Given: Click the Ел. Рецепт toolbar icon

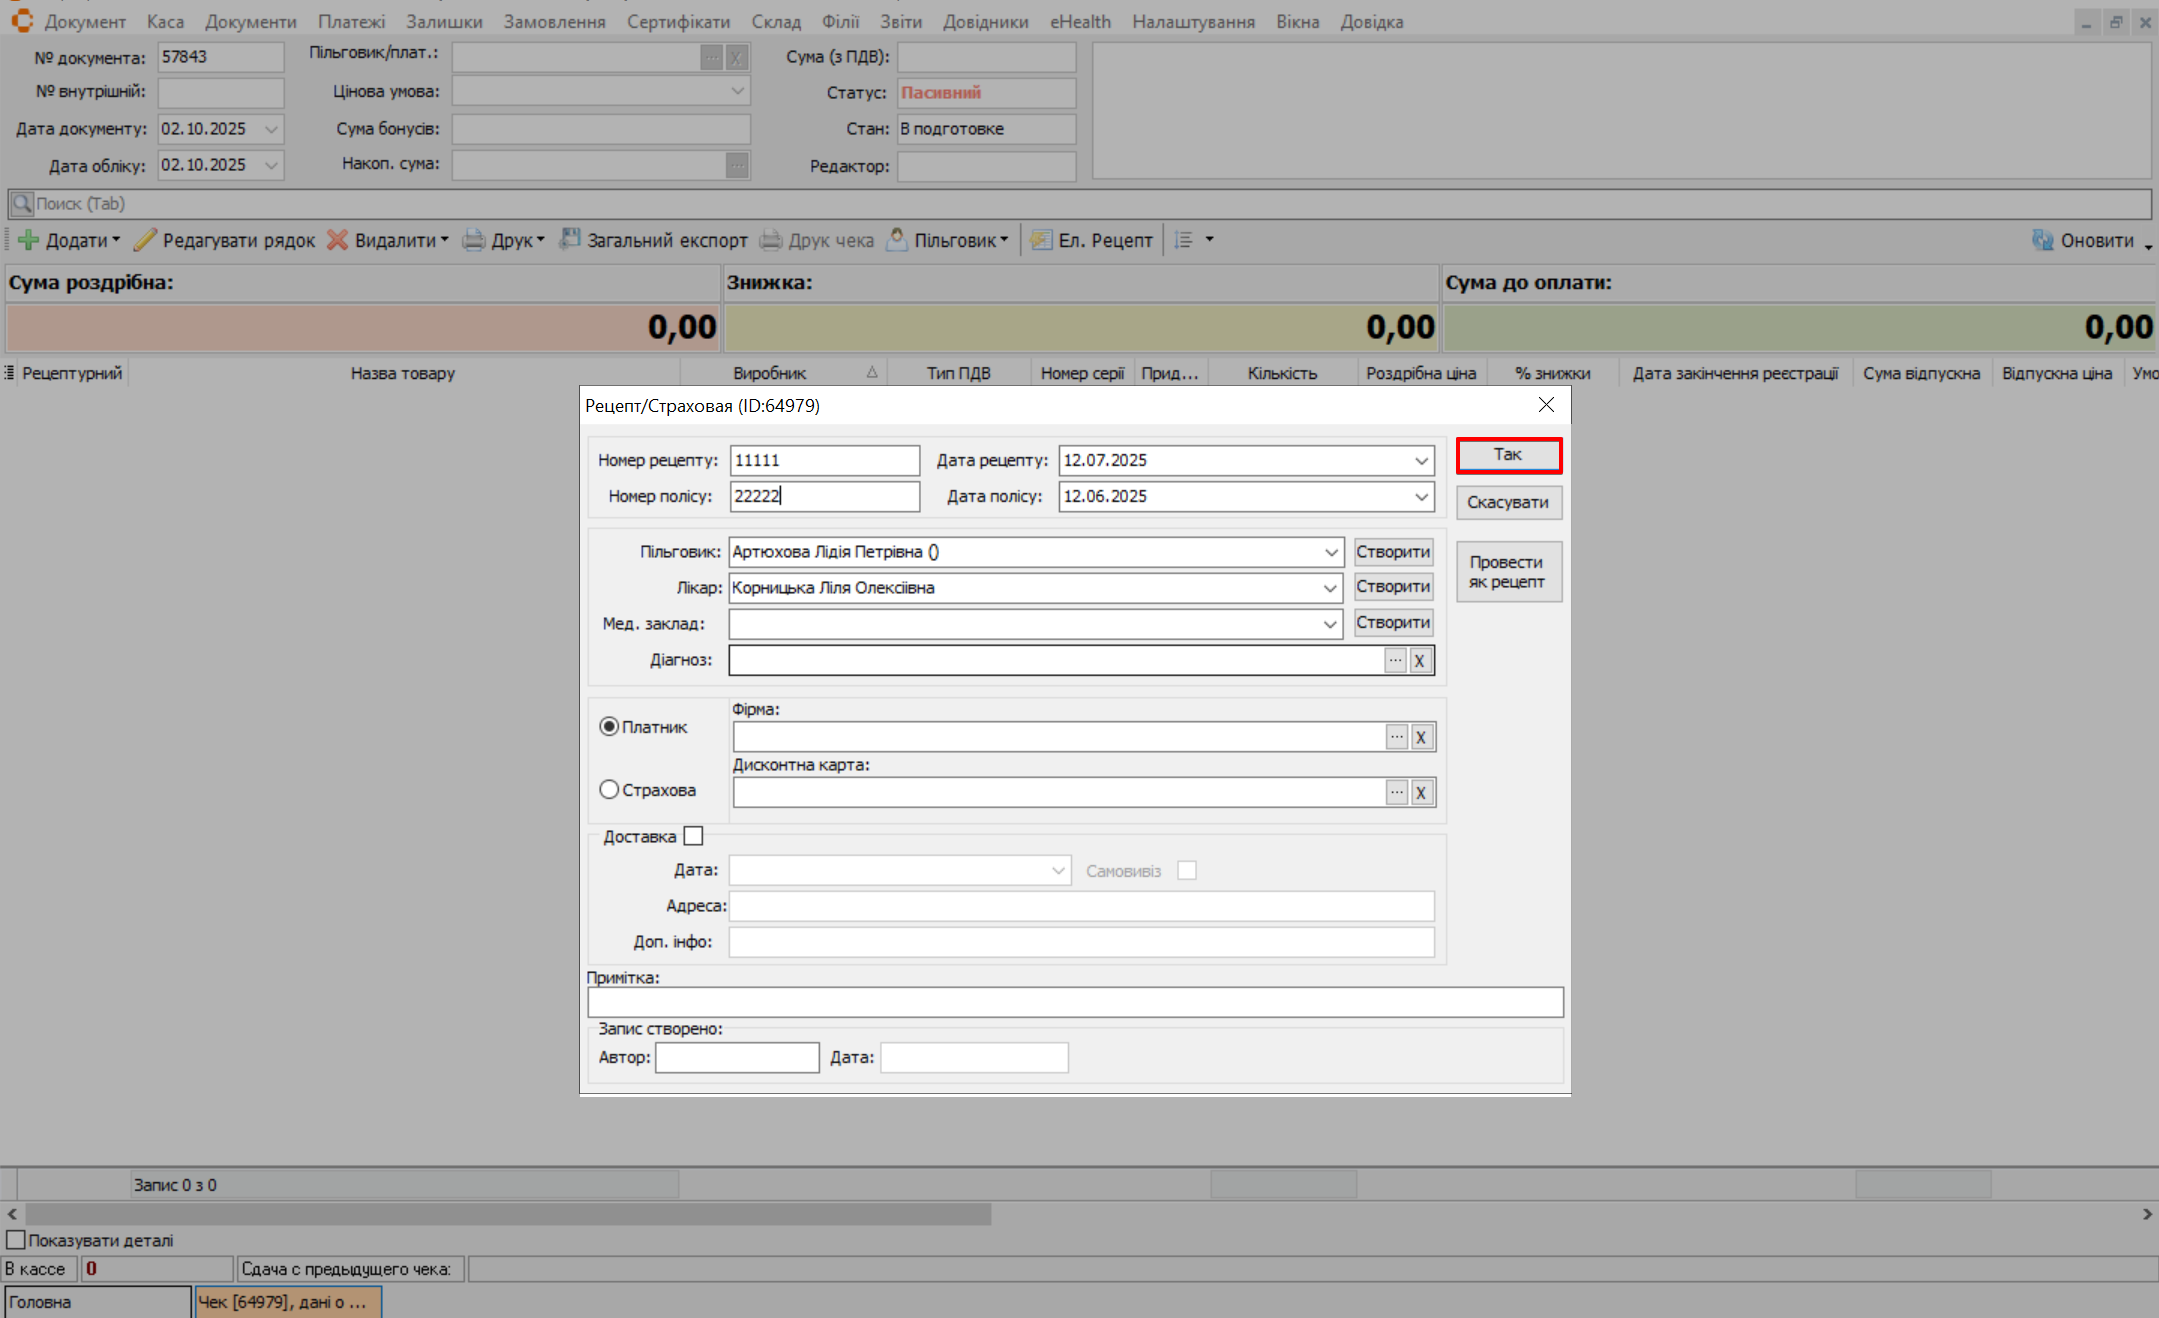Looking at the screenshot, I should (1041, 240).
